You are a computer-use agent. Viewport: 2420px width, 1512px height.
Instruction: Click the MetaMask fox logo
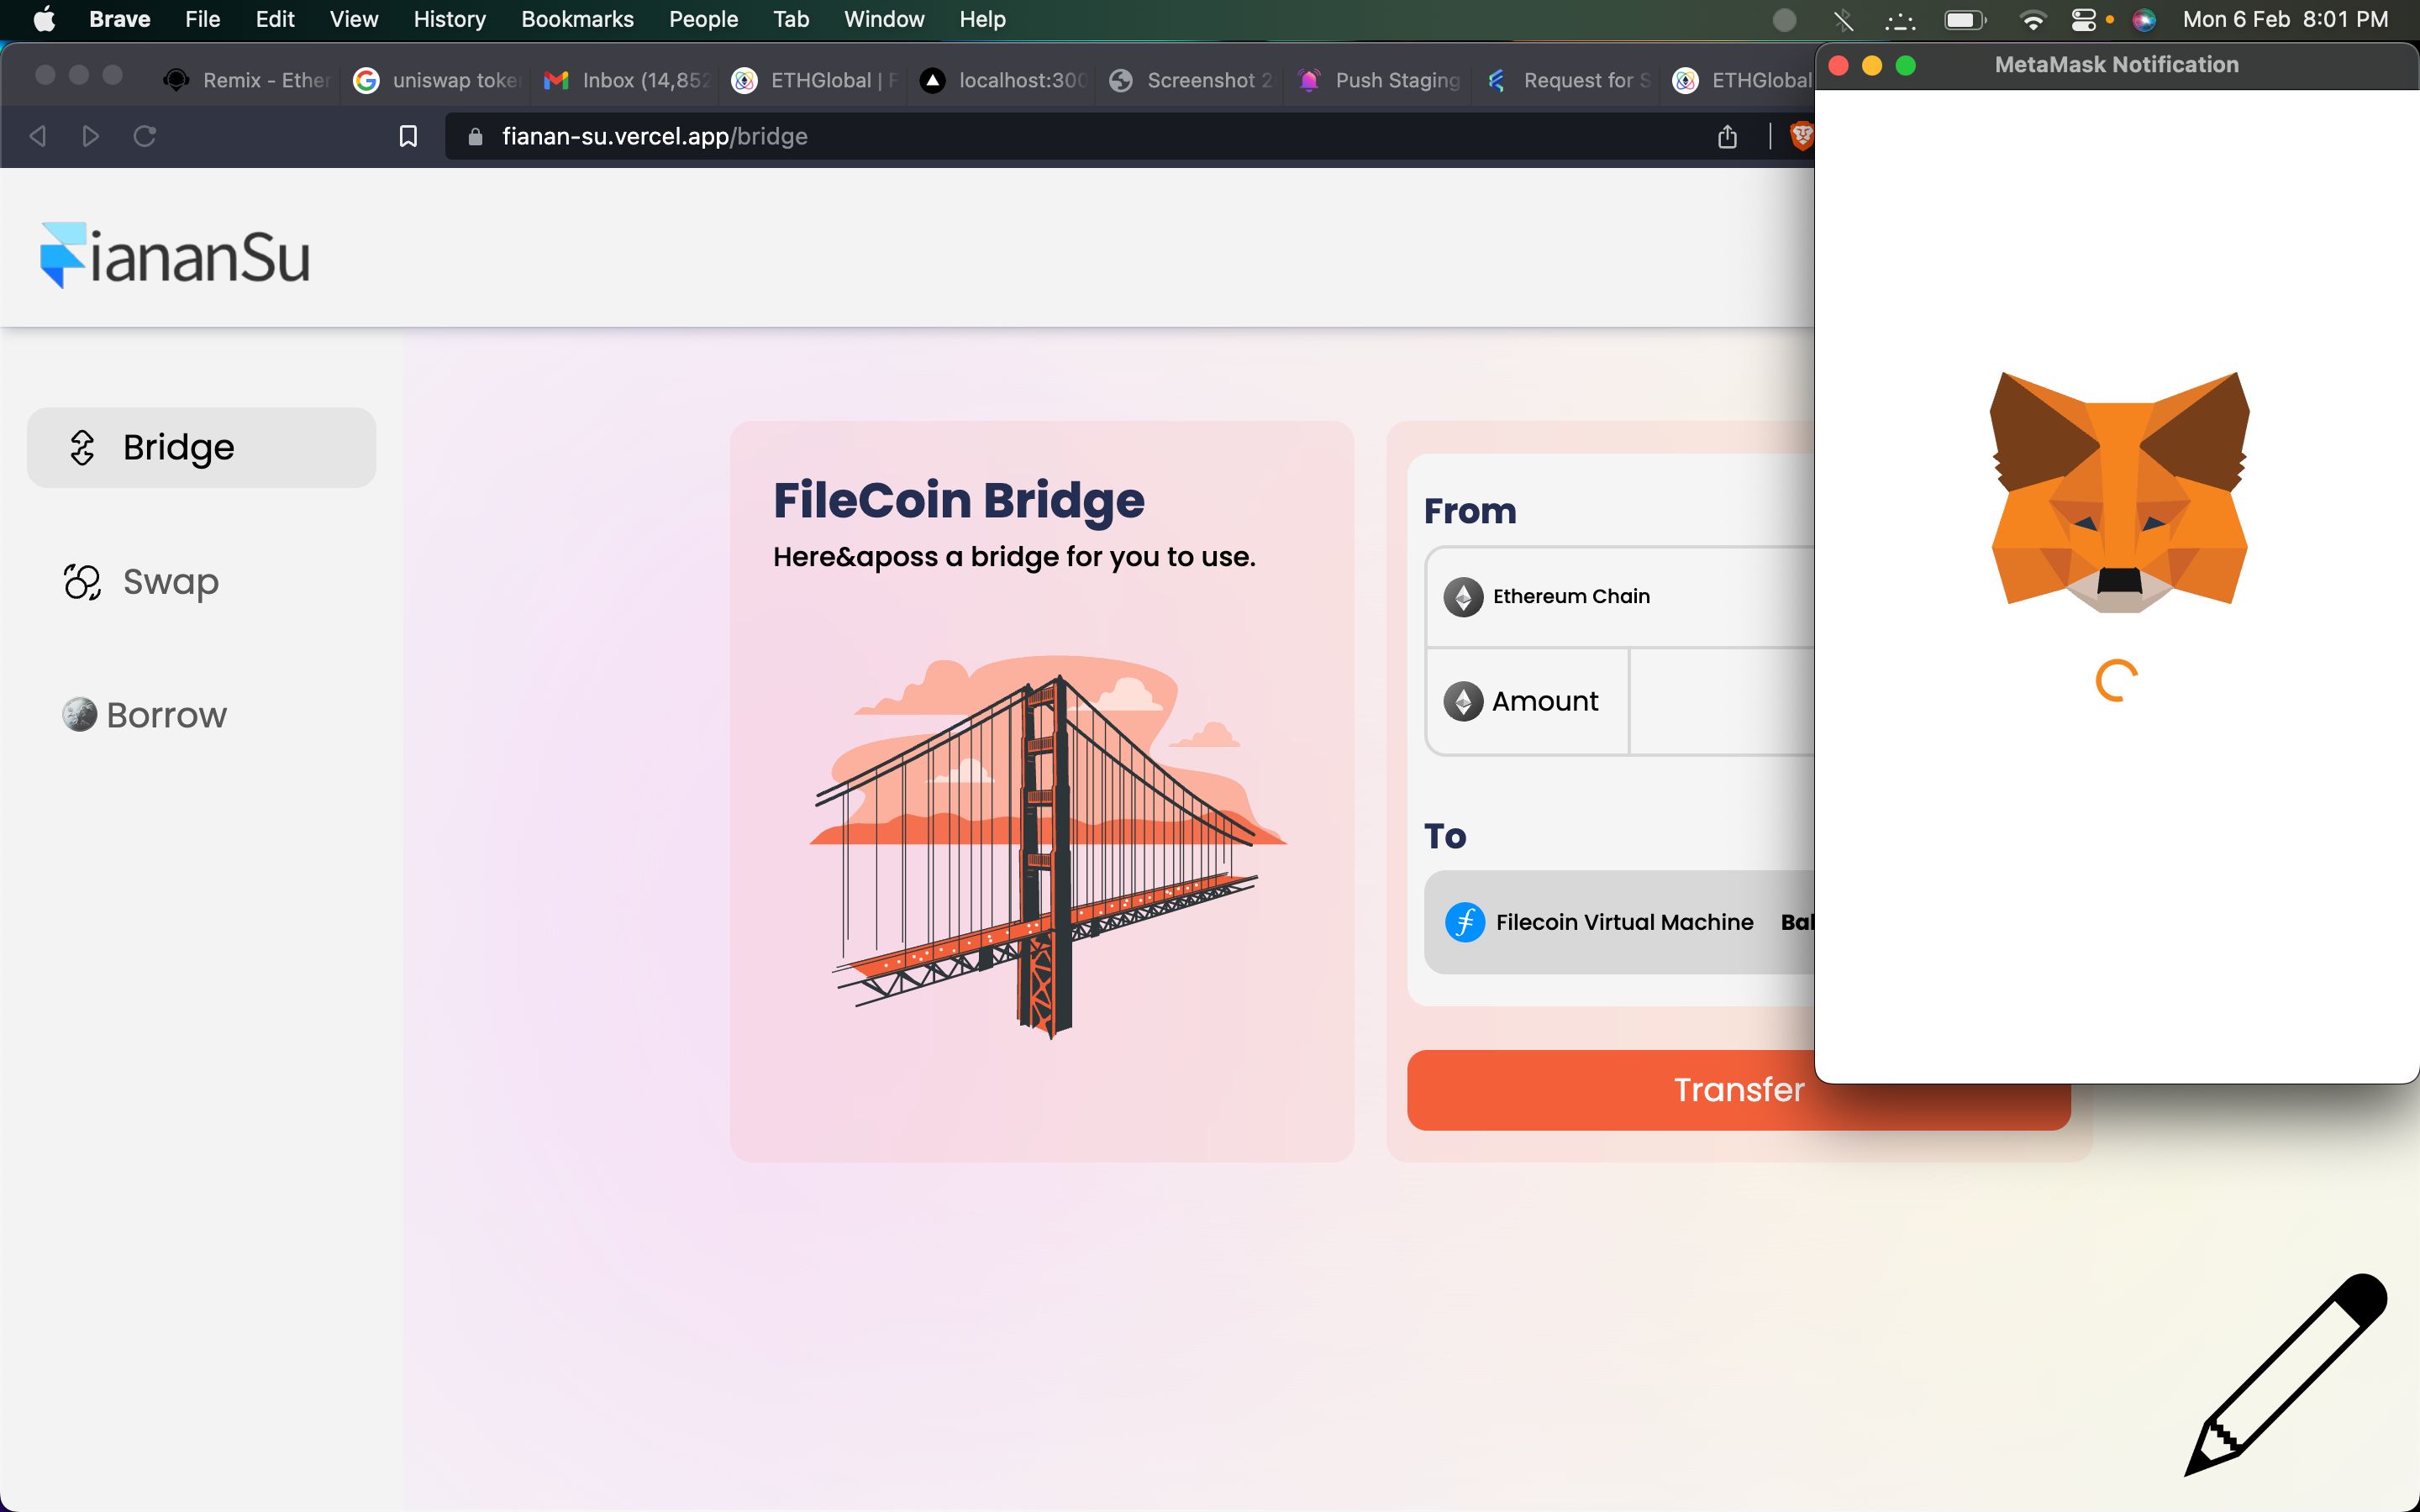(x=2118, y=492)
